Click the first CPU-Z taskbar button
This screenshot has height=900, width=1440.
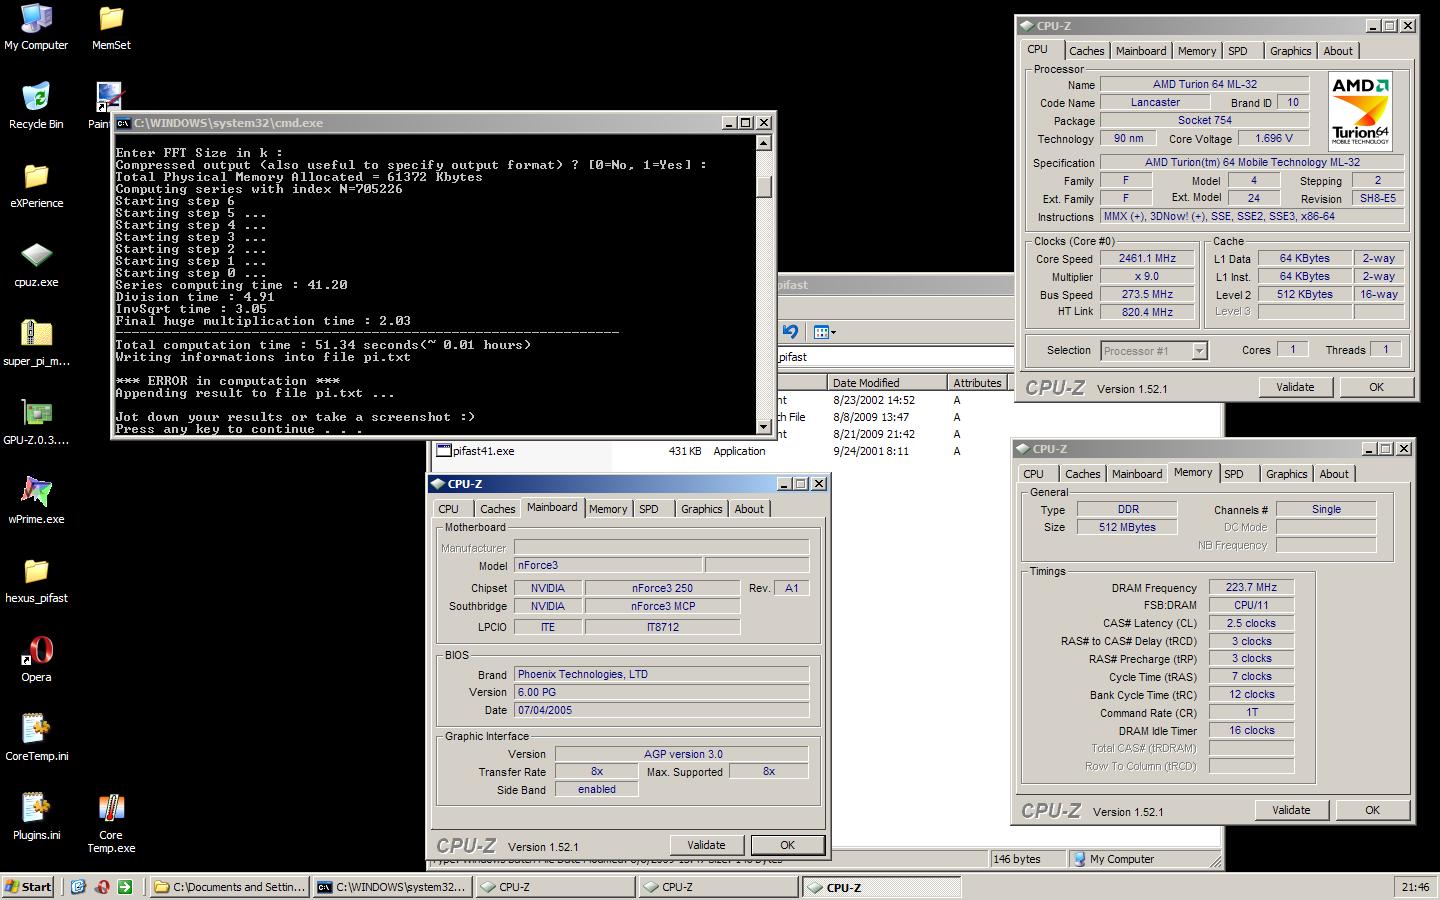555,887
